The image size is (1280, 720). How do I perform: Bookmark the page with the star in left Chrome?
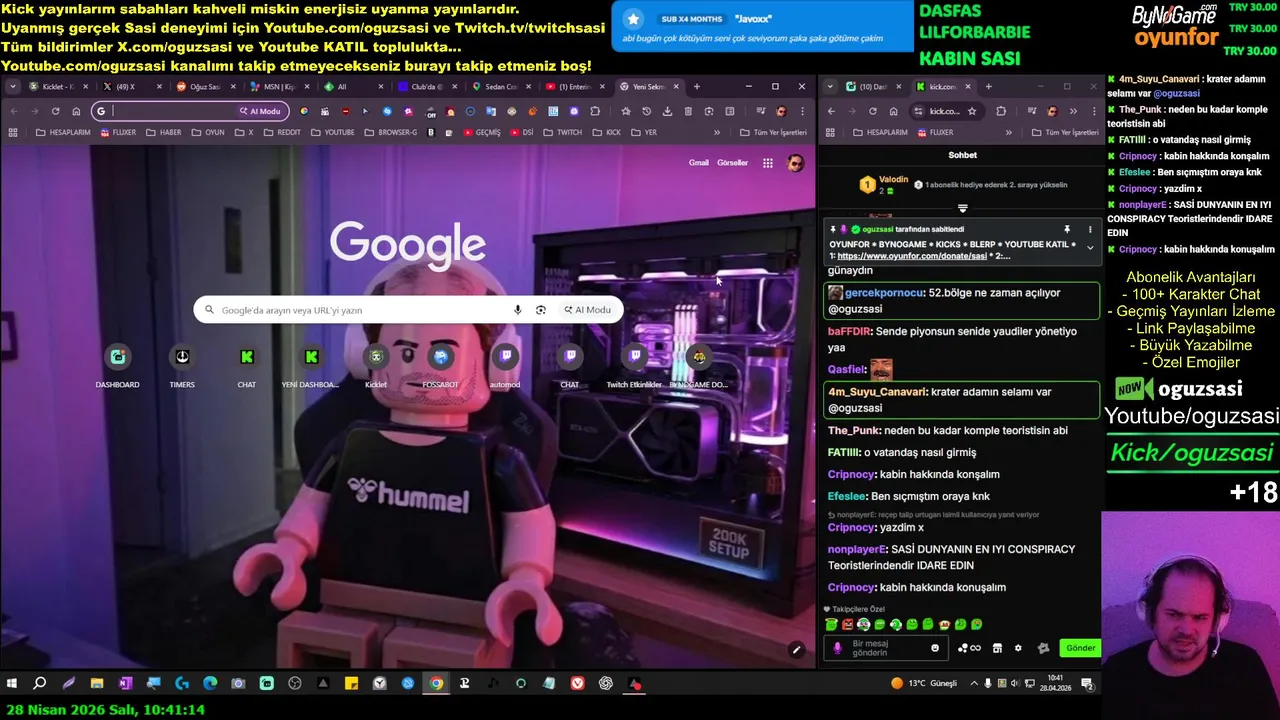[x=625, y=111]
